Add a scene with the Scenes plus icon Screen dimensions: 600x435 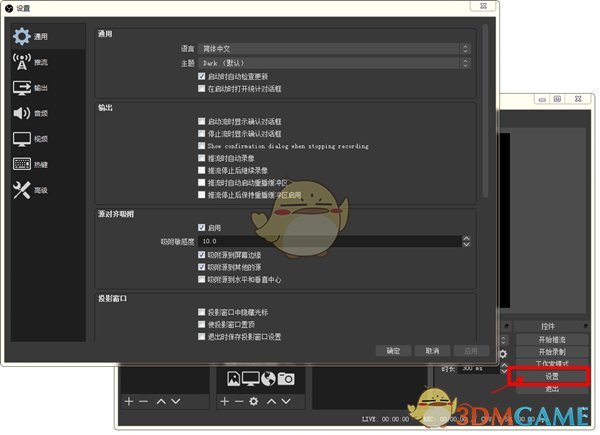[x=129, y=401]
